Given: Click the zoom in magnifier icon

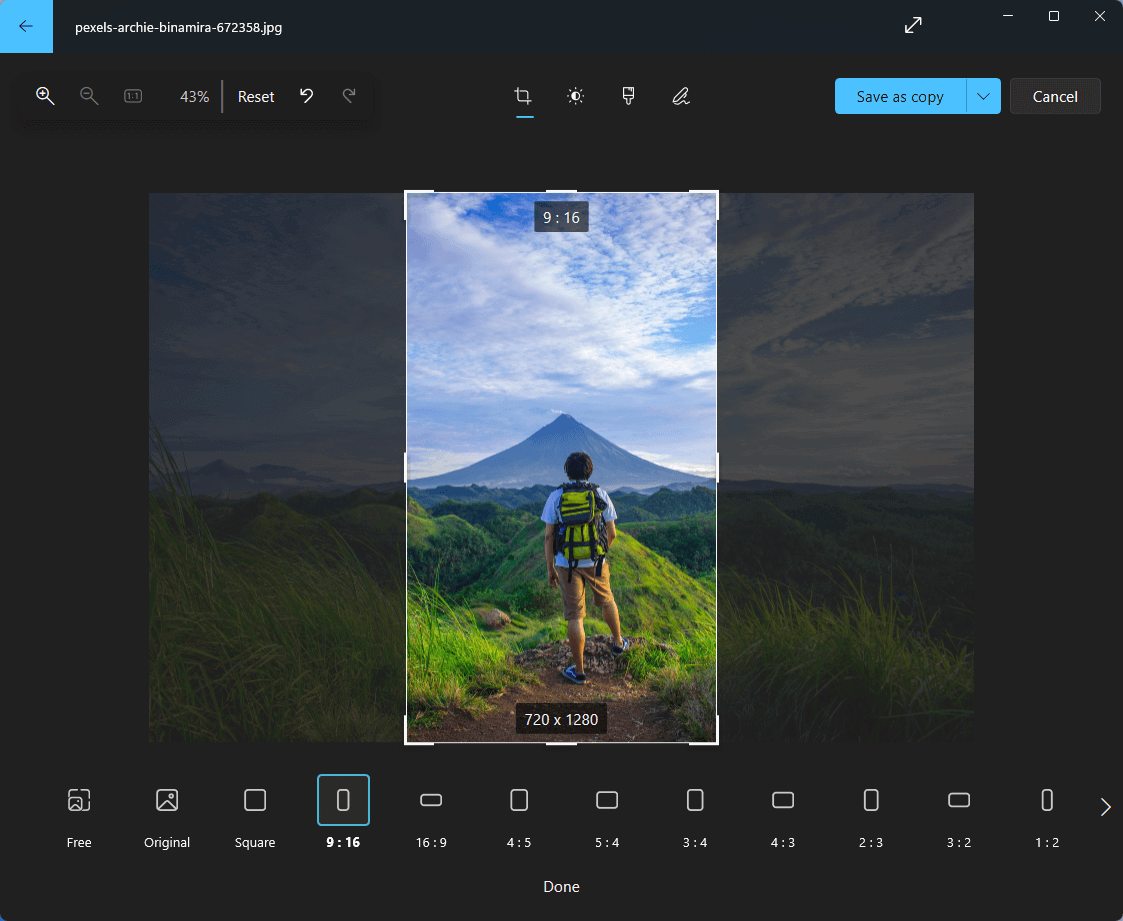Looking at the screenshot, I should 45,96.
